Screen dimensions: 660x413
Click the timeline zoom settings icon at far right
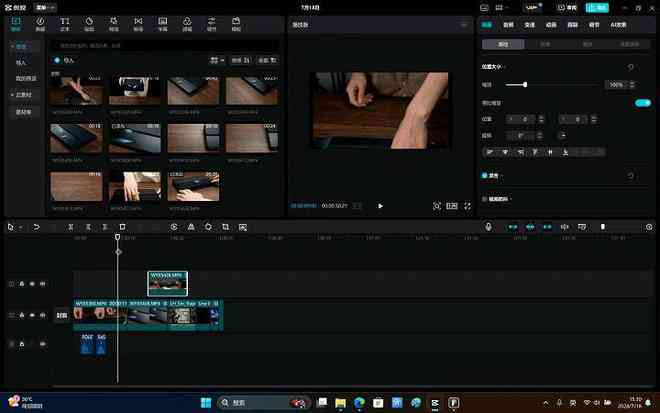pos(649,227)
